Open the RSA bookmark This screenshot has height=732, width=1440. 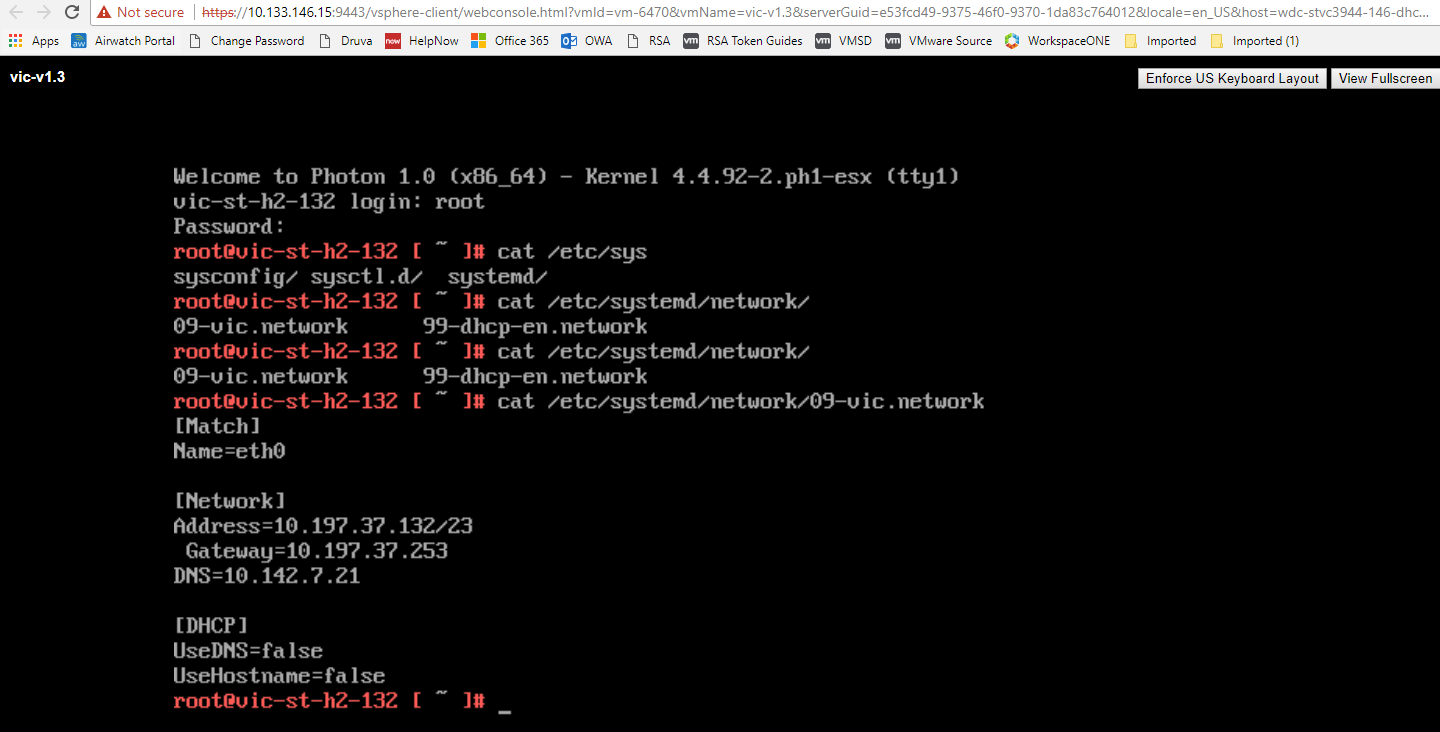[648, 41]
